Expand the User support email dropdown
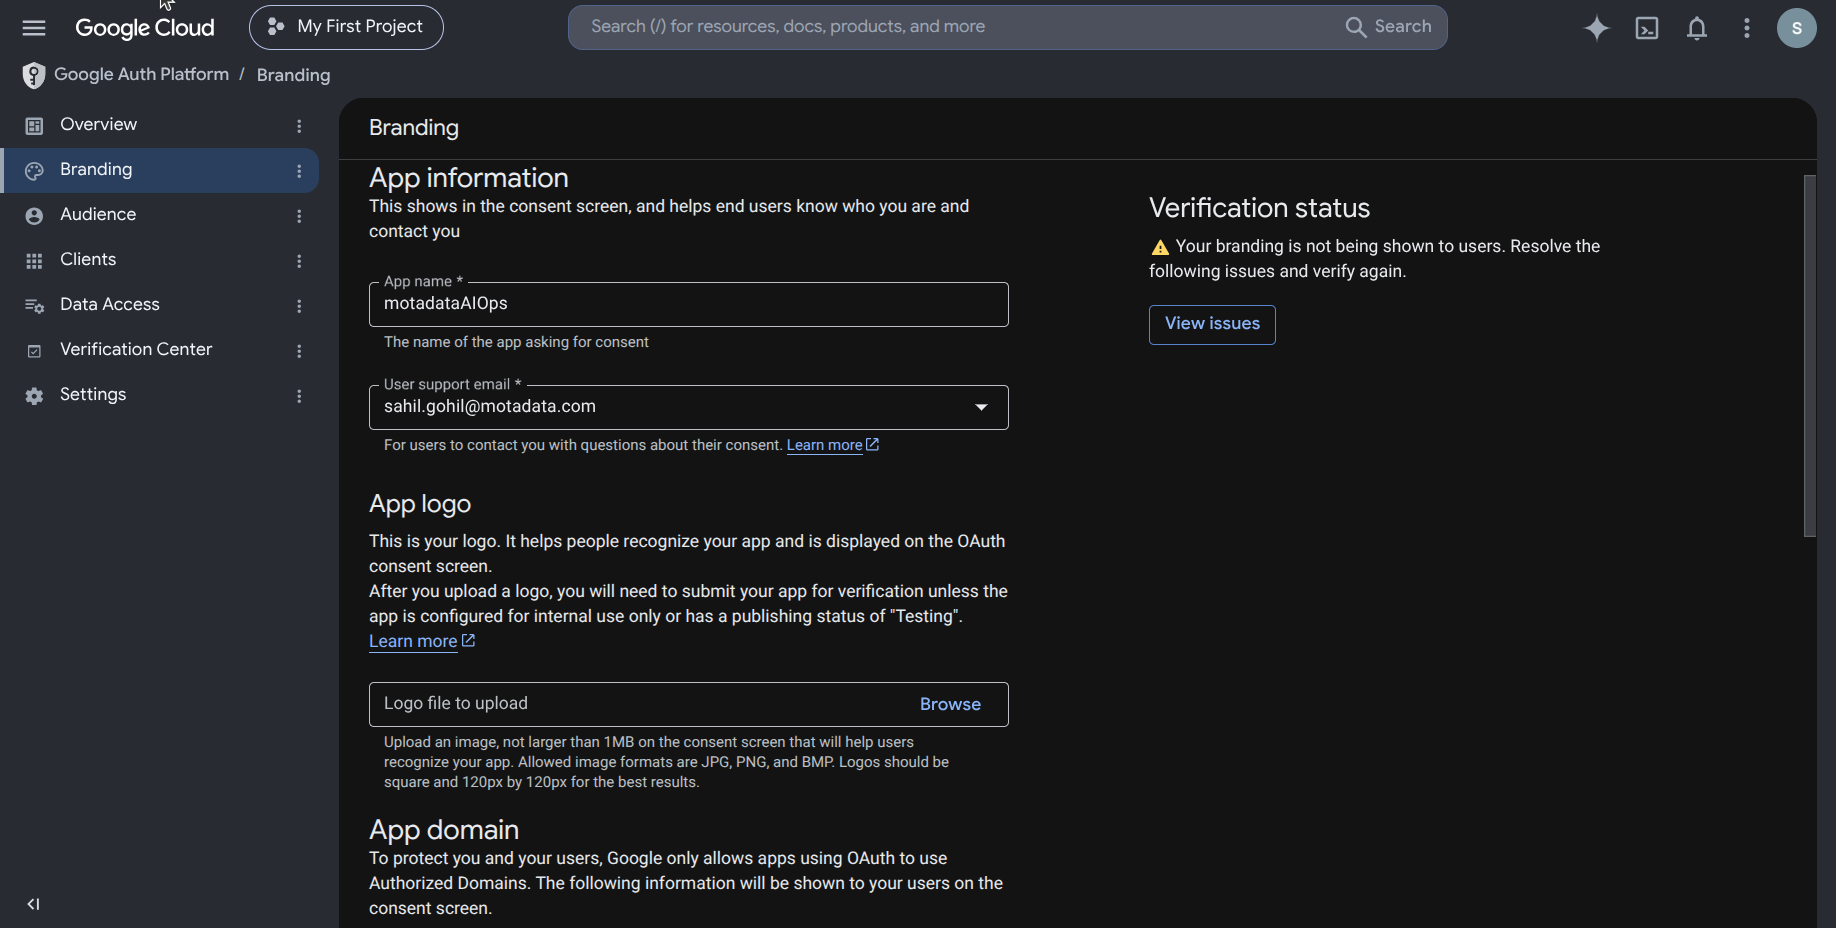This screenshot has height=928, width=1836. [x=981, y=407]
